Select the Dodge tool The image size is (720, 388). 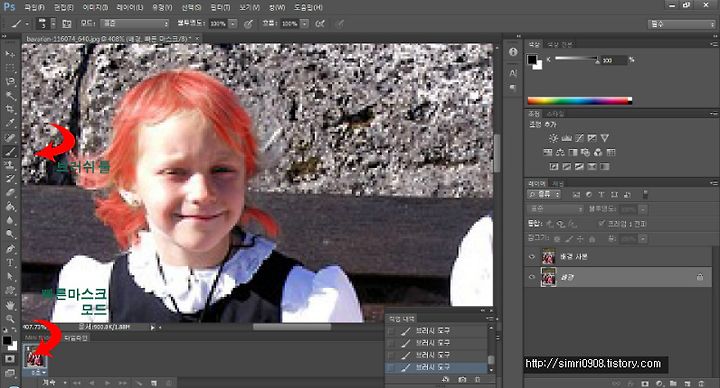click(10, 234)
